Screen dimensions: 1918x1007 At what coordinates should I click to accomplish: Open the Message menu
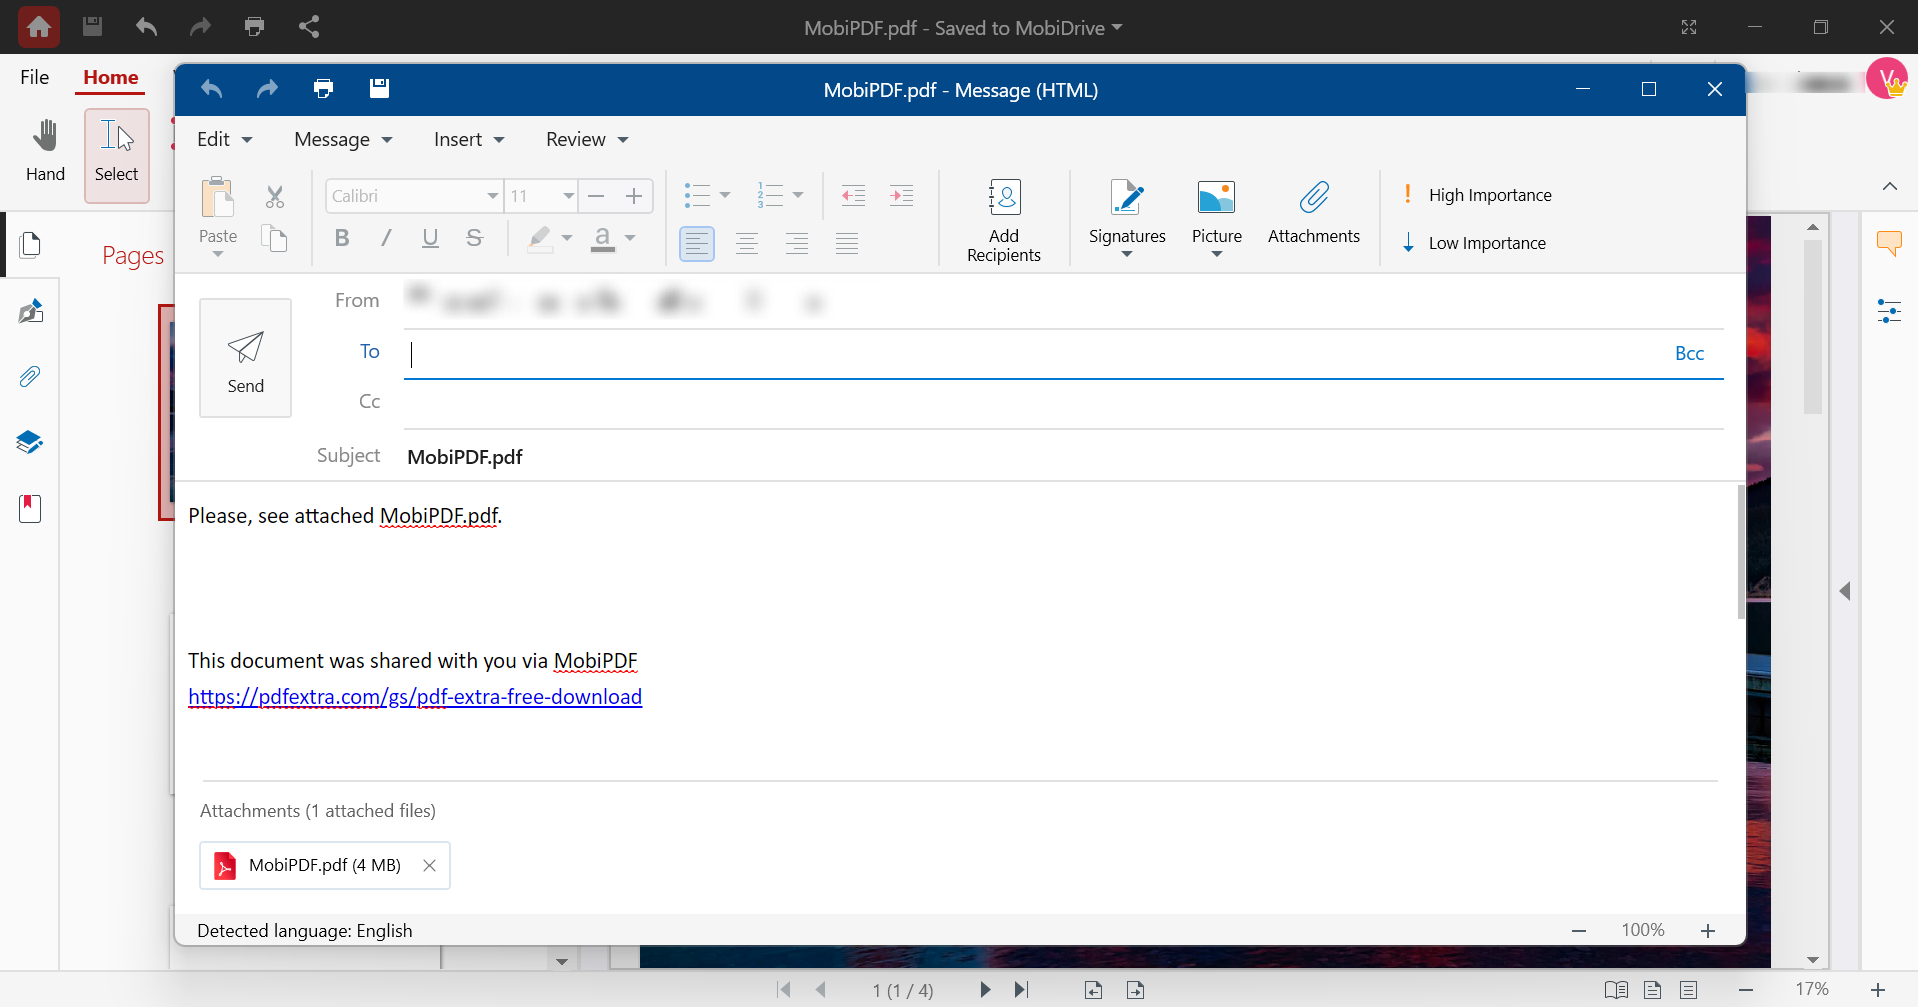point(343,139)
